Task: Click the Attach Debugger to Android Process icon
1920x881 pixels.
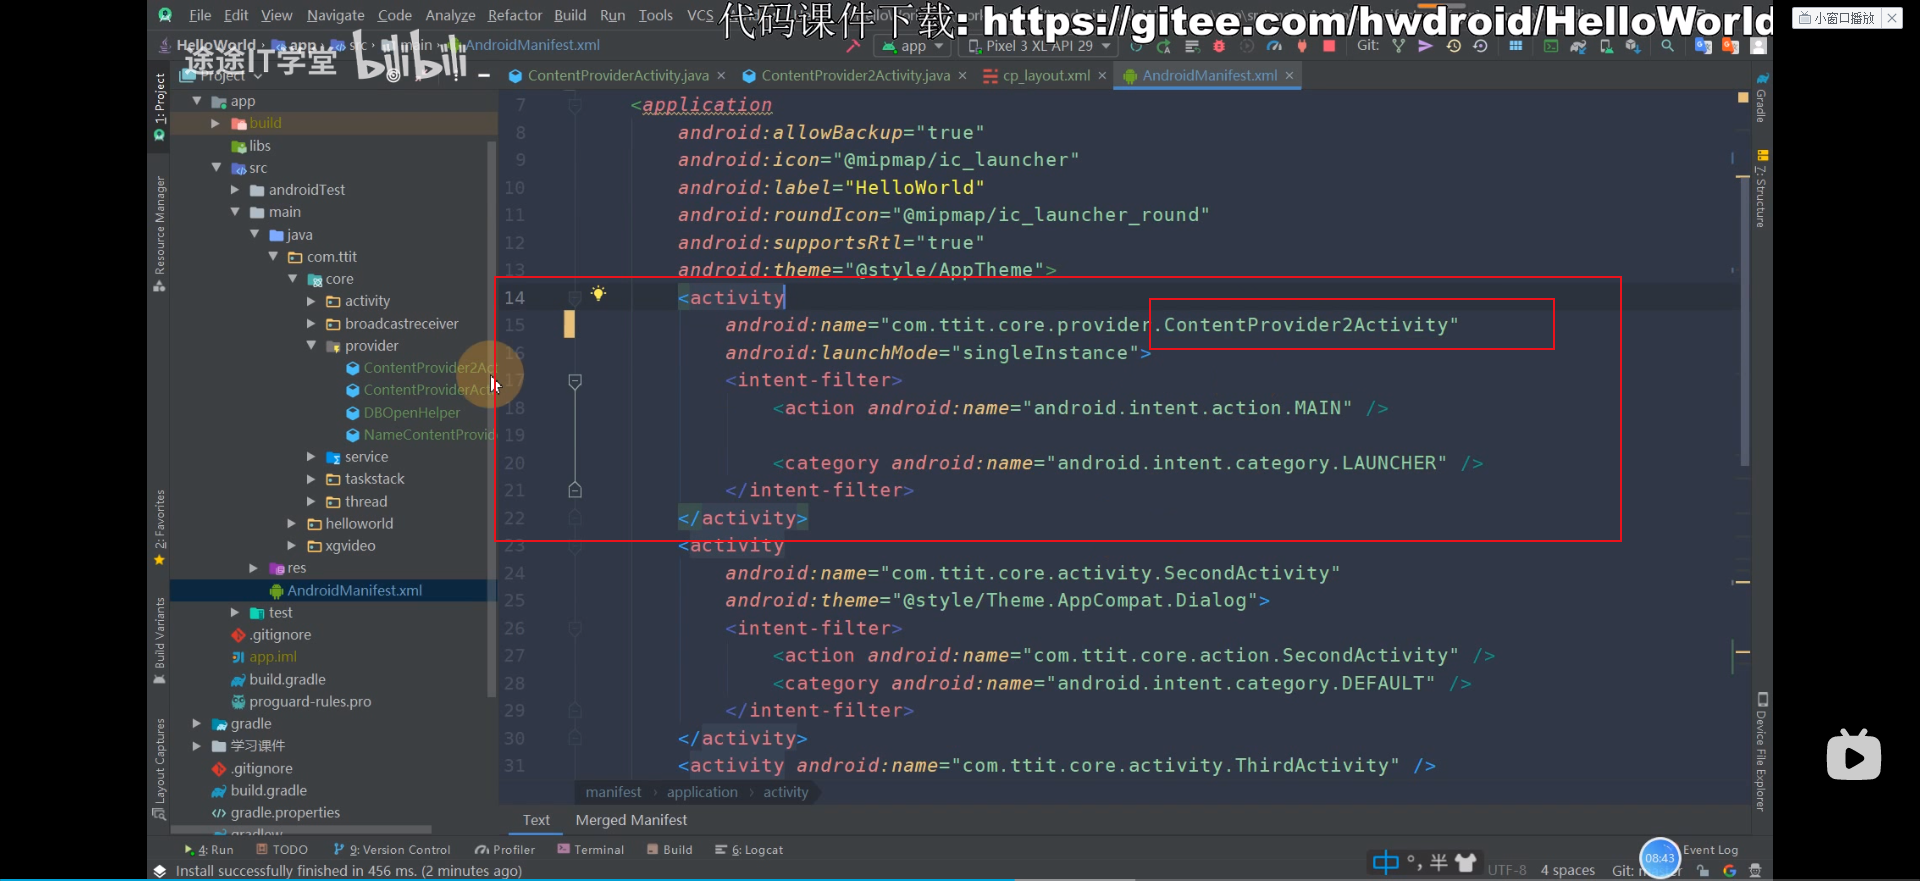Action: click(x=1302, y=46)
